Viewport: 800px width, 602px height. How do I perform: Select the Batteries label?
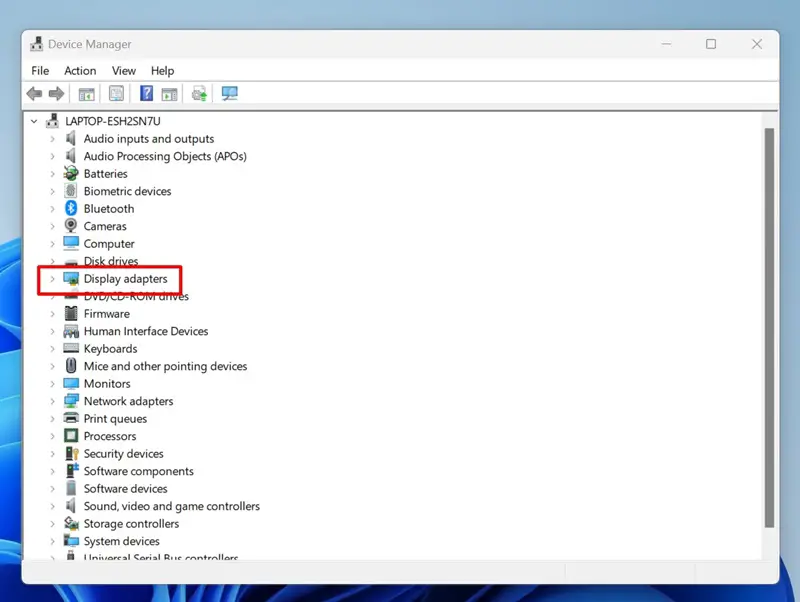tap(106, 173)
